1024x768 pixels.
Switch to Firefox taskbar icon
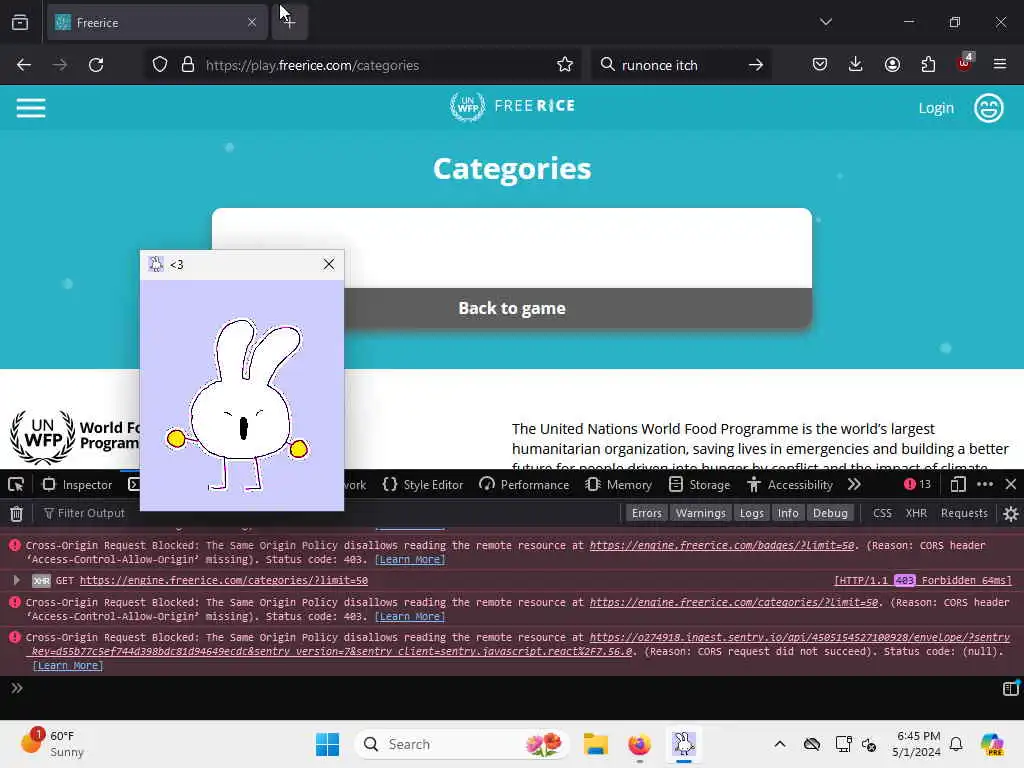pos(639,744)
